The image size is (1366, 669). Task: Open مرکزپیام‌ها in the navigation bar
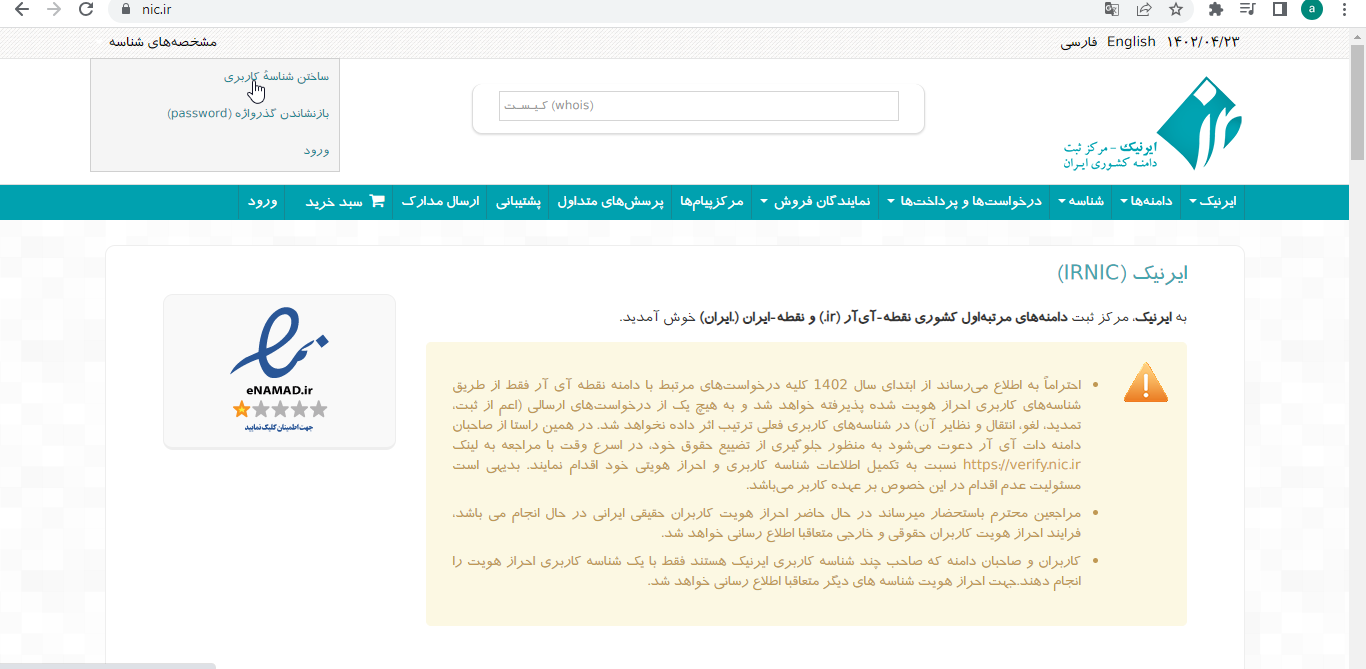(x=712, y=202)
